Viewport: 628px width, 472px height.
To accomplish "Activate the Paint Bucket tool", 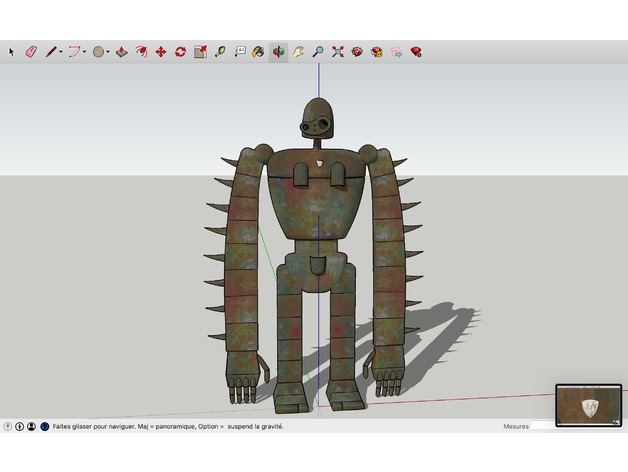I will [x=258, y=52].
